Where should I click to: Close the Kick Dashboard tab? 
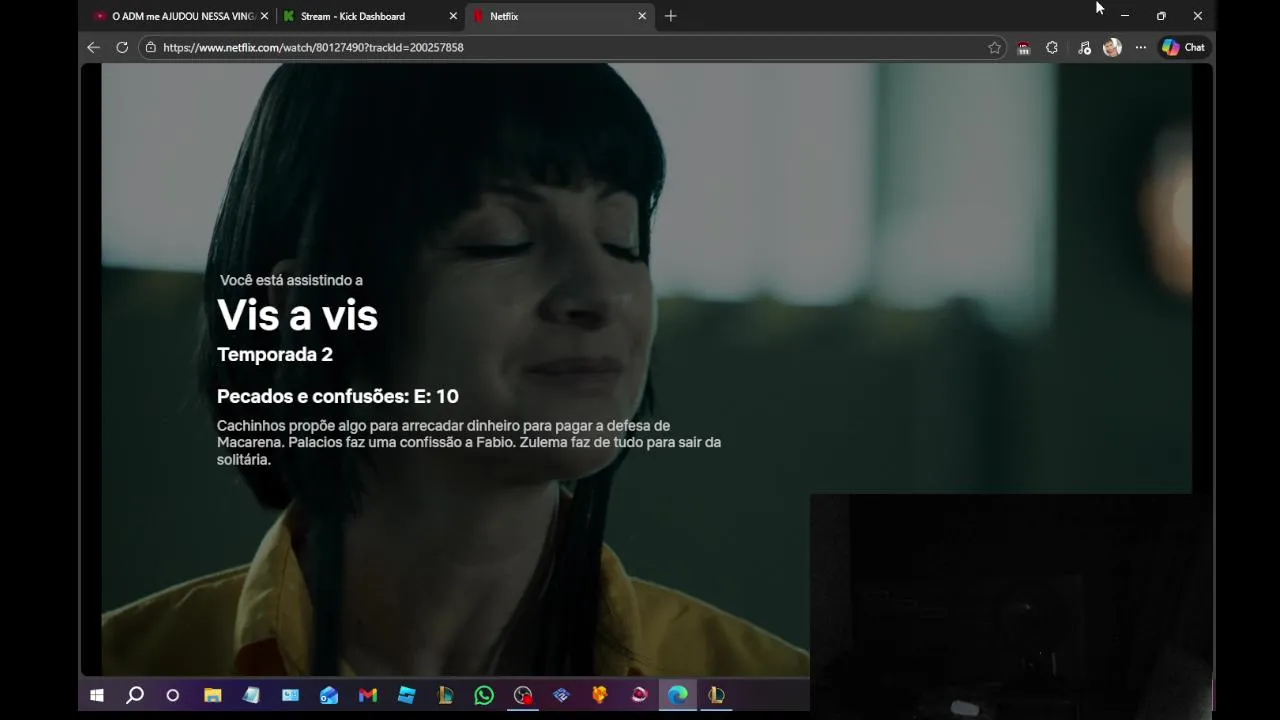pyautogui.click(x=453, y=16)
